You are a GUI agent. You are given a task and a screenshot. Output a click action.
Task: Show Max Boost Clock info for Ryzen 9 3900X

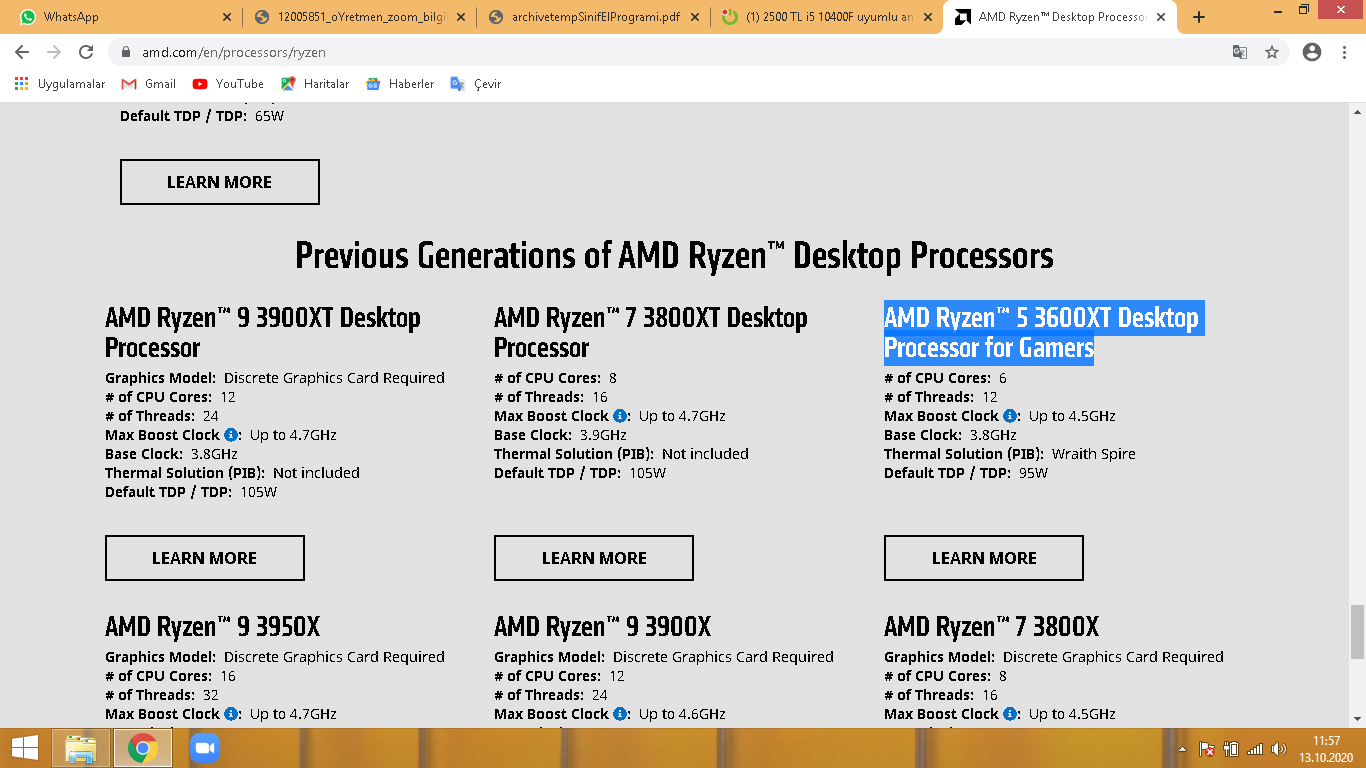620,714
